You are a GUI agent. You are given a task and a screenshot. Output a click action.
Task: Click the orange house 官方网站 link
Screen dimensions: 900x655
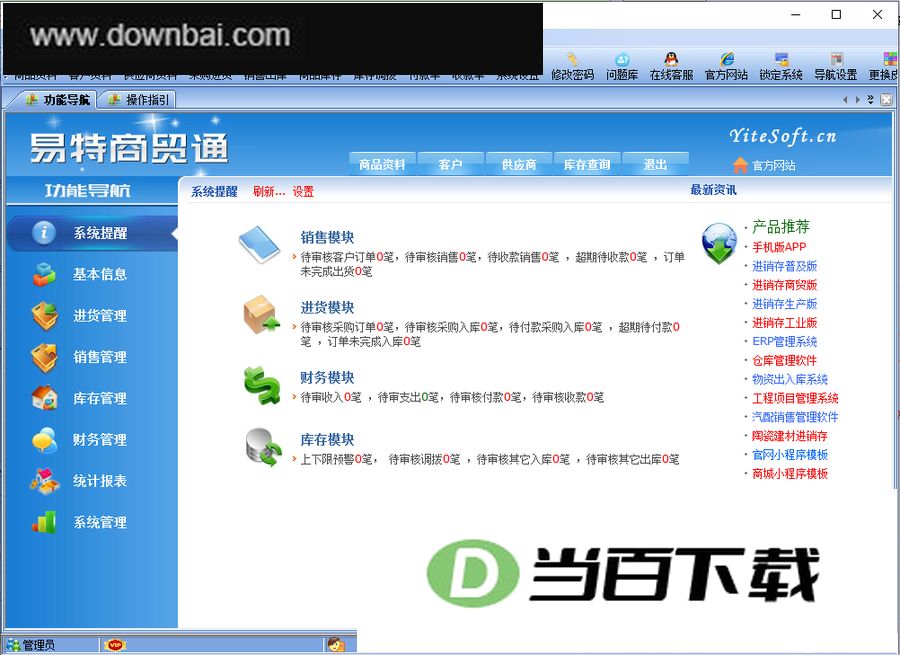click(764, 165)
